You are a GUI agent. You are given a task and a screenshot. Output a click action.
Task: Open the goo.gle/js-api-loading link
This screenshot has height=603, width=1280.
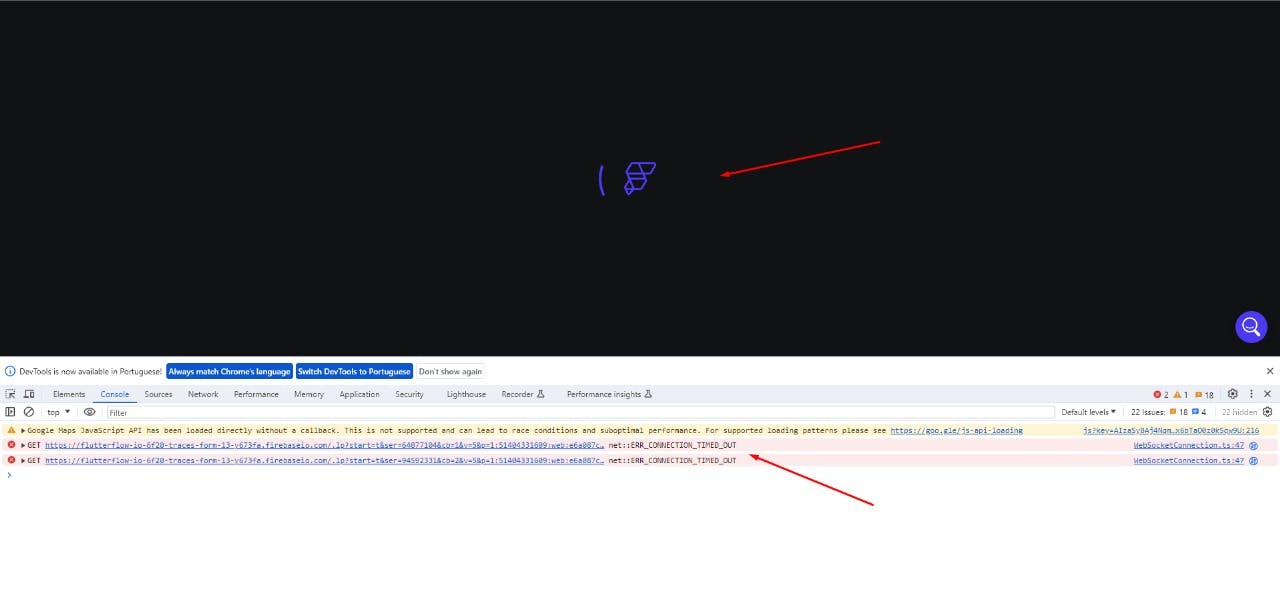(956, 430)
